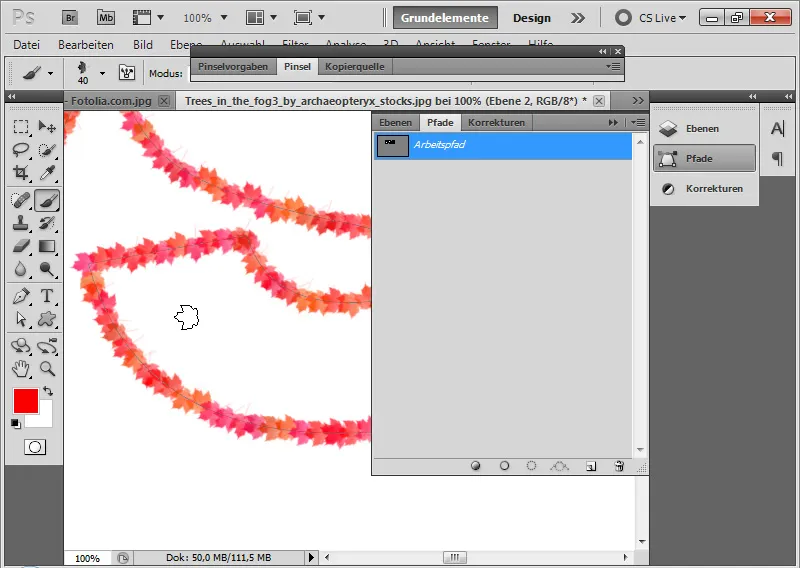Toggle the Brush panel button
Screen dimensions: 800x568
coord(127,73)
